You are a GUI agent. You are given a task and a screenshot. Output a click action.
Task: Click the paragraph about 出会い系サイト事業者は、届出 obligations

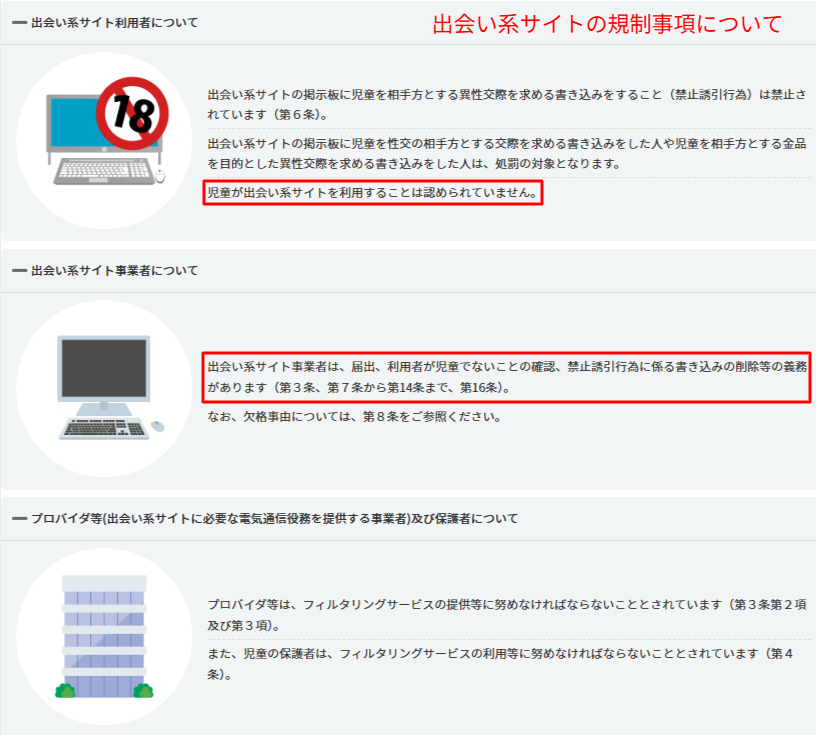(507, 377)
